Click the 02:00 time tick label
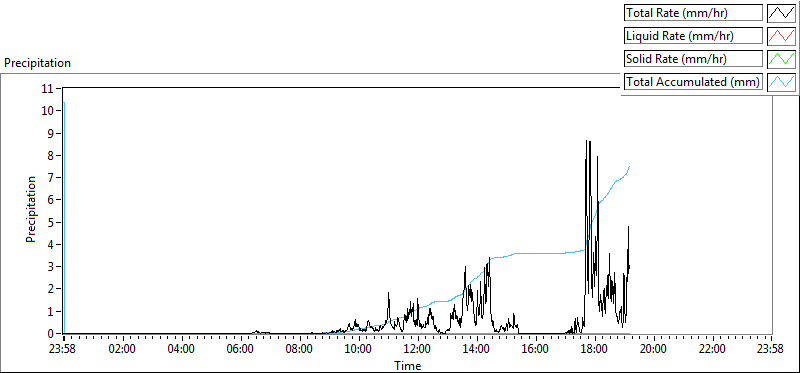This screenshot has height=373, width=800. [x=123, y=350]
